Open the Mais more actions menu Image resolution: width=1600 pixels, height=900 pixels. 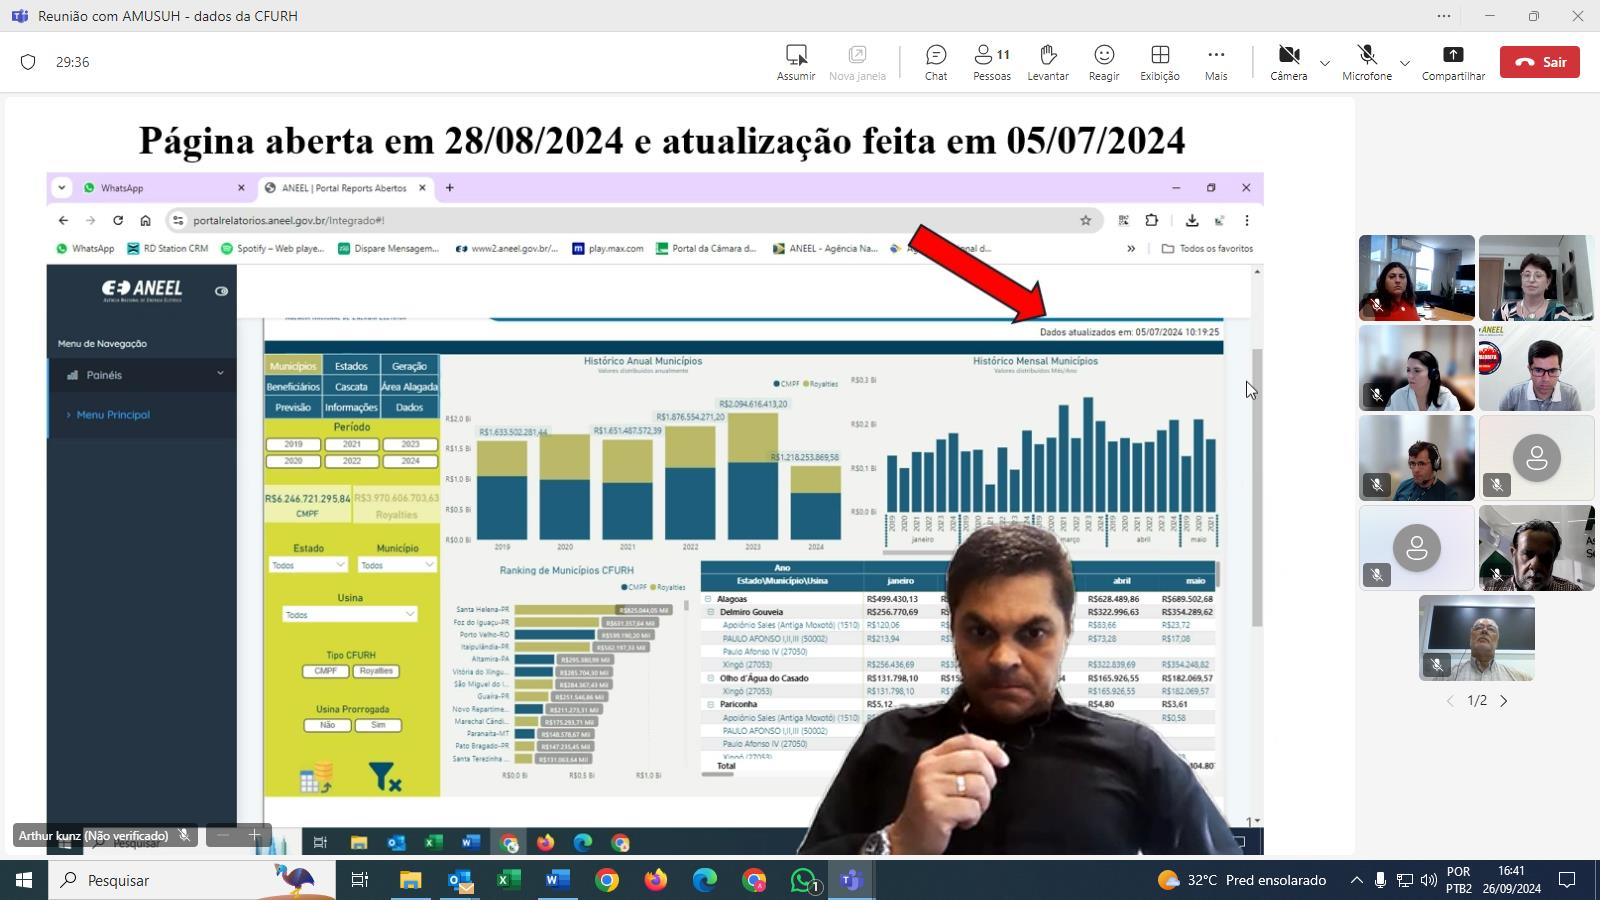pyautogui.click(x=1216, y=62)
